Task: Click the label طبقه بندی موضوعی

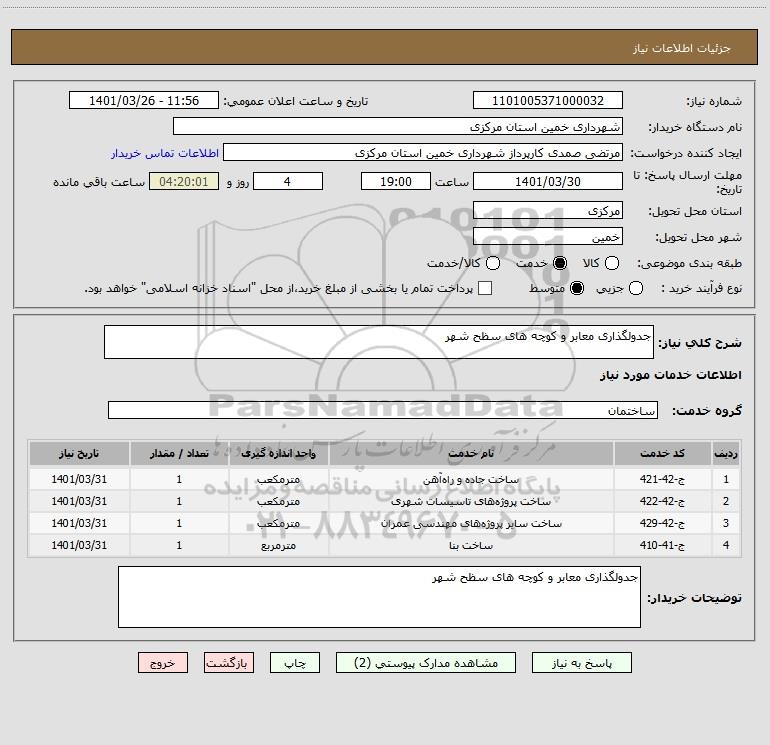Action: [x=689, y=263]
